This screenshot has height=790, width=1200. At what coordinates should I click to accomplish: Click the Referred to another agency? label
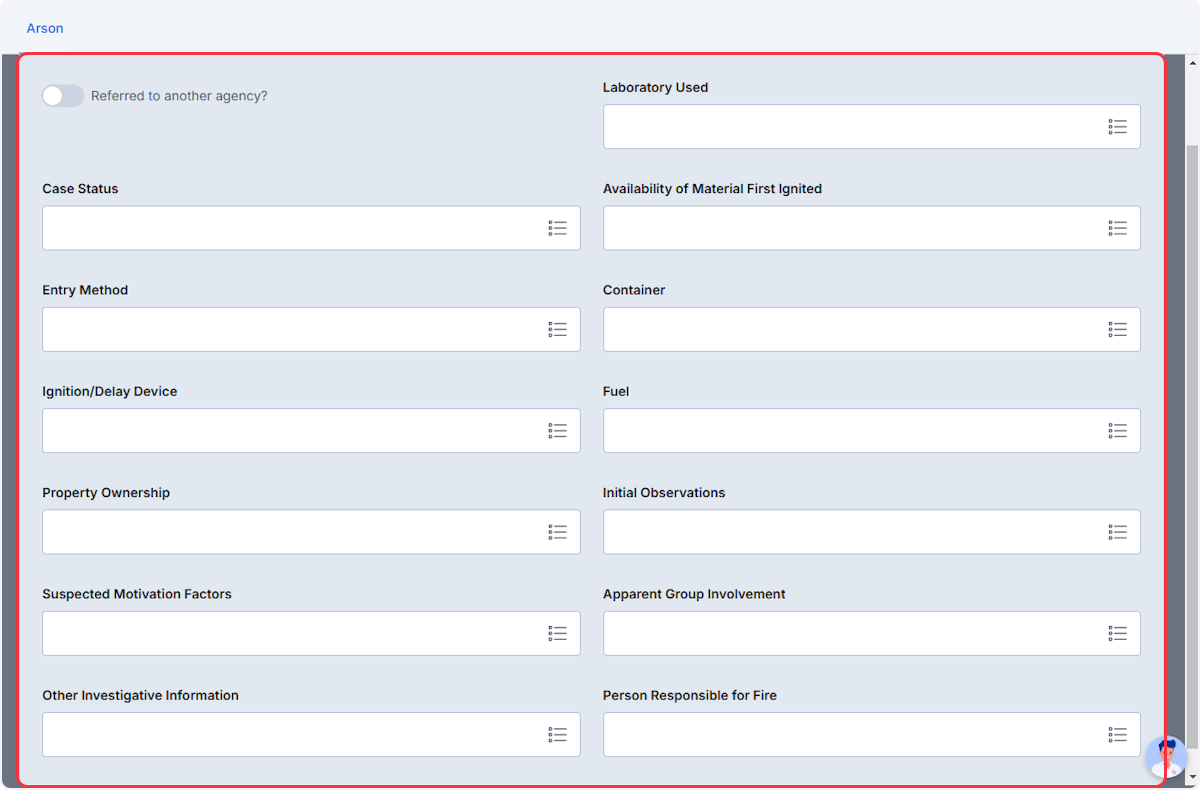click(179, 96)
